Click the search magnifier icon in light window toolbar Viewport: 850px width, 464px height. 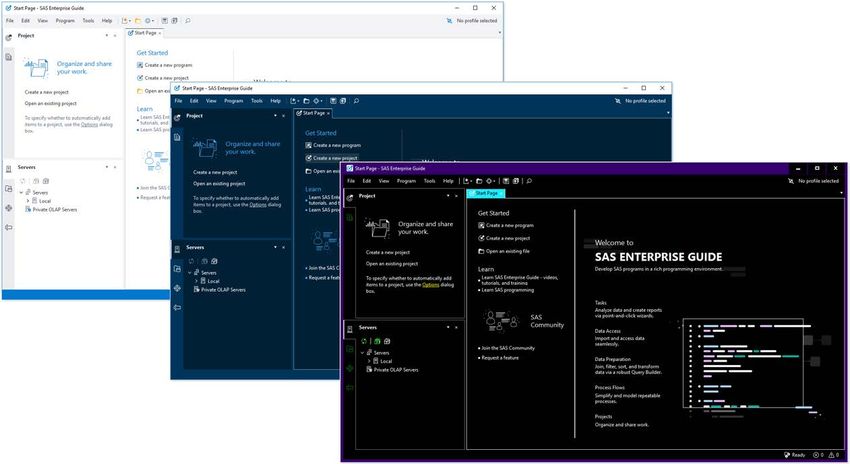click(x=188, y=21)
